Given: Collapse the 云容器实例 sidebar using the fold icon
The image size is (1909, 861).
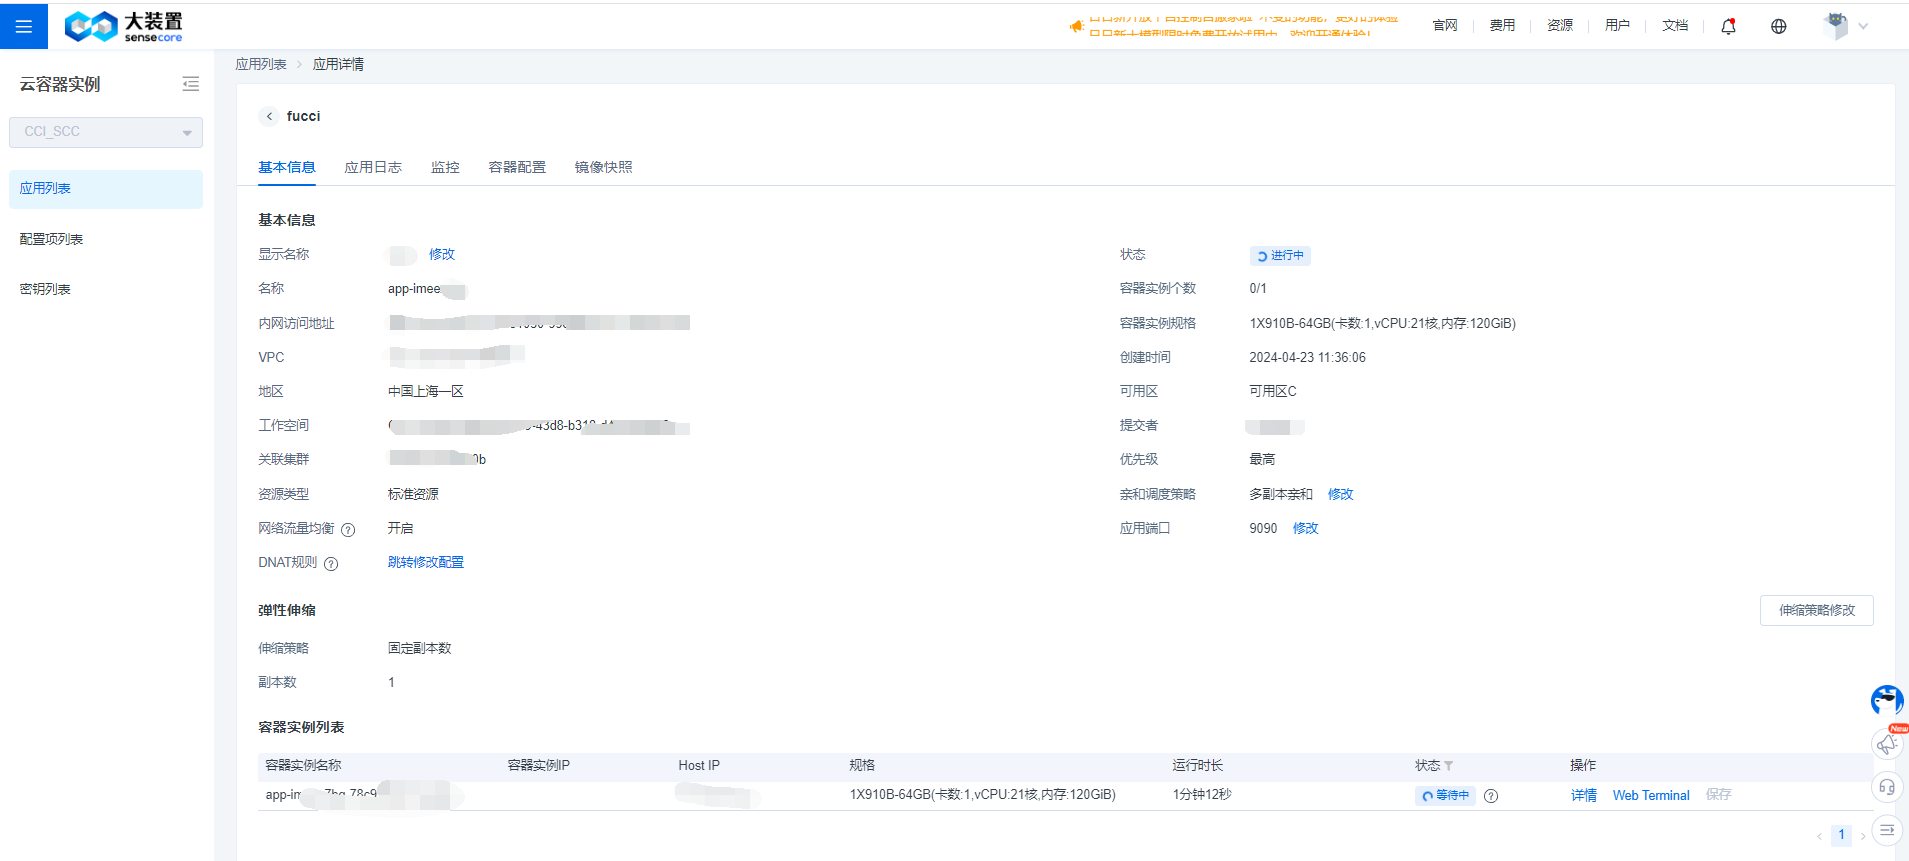Looking at the screenshot, I should (x=190, y=84).
